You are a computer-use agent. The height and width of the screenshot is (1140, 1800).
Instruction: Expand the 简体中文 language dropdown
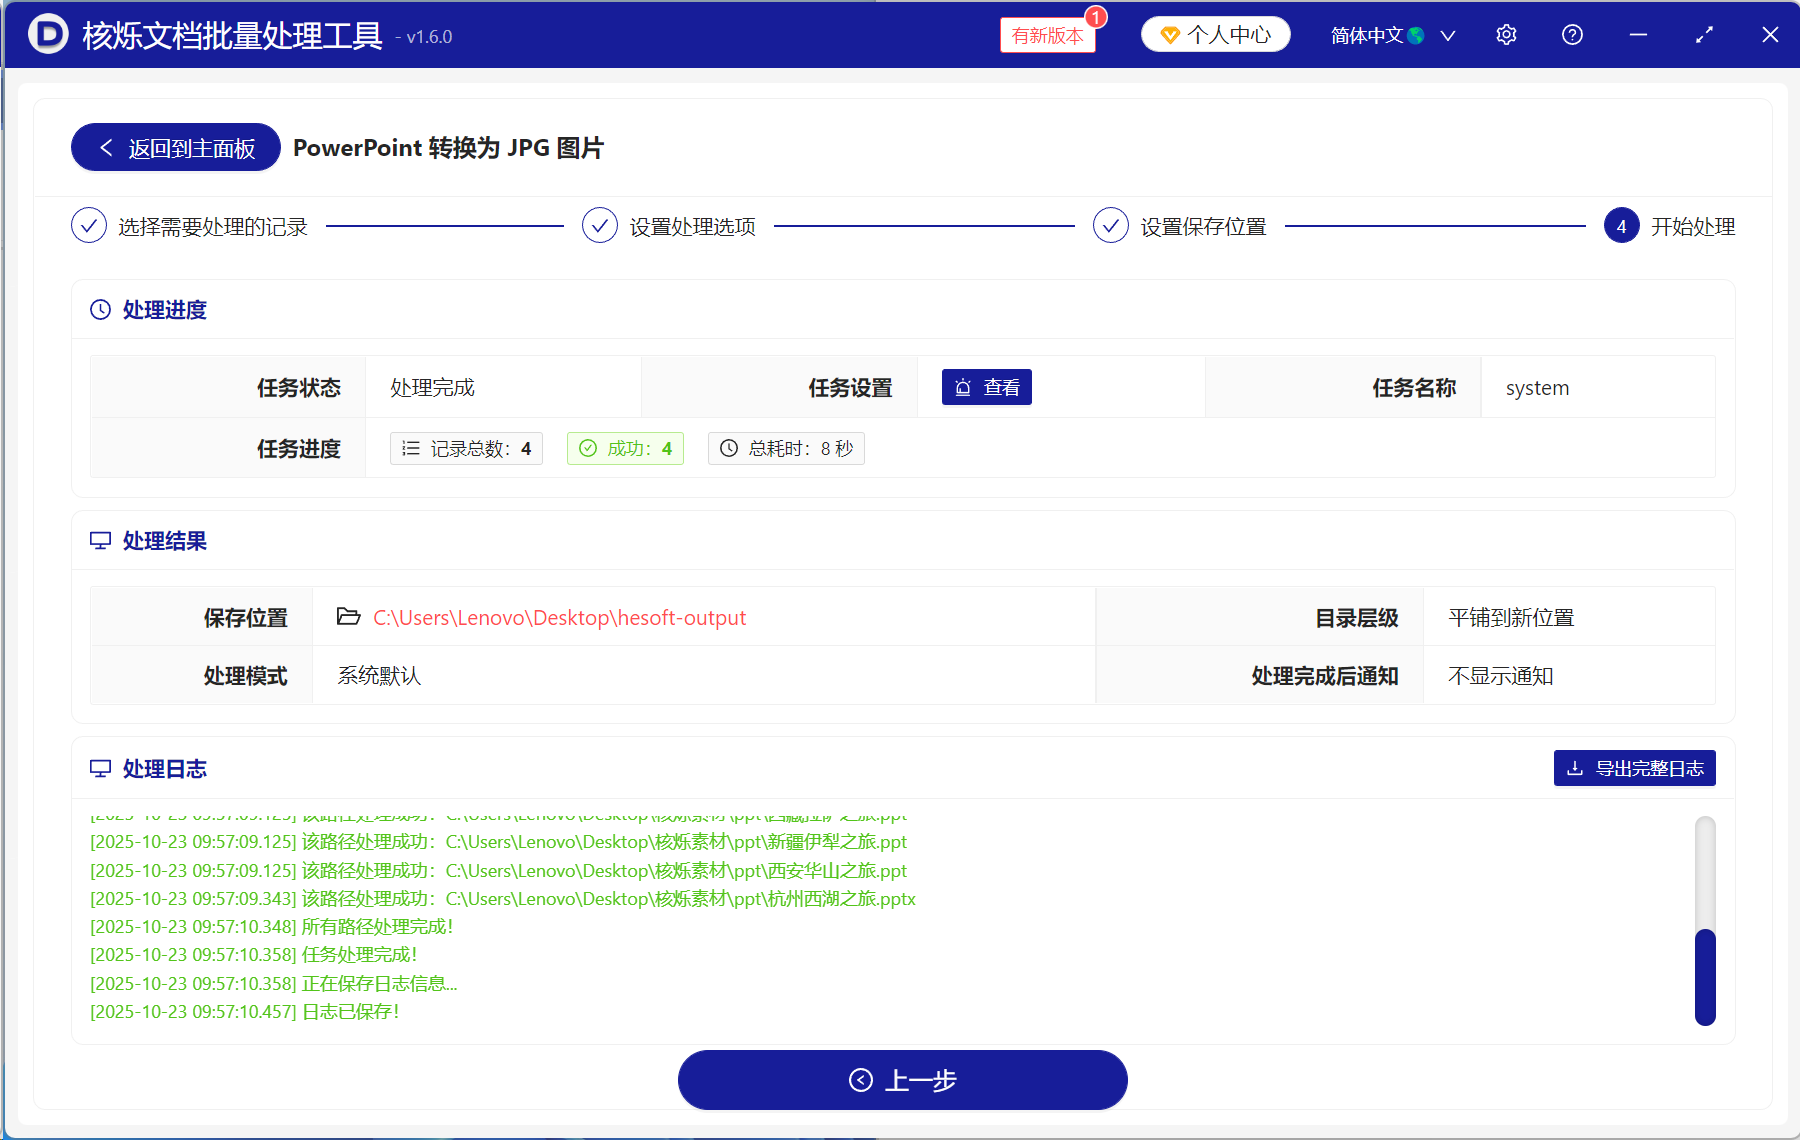(1447, 36)
